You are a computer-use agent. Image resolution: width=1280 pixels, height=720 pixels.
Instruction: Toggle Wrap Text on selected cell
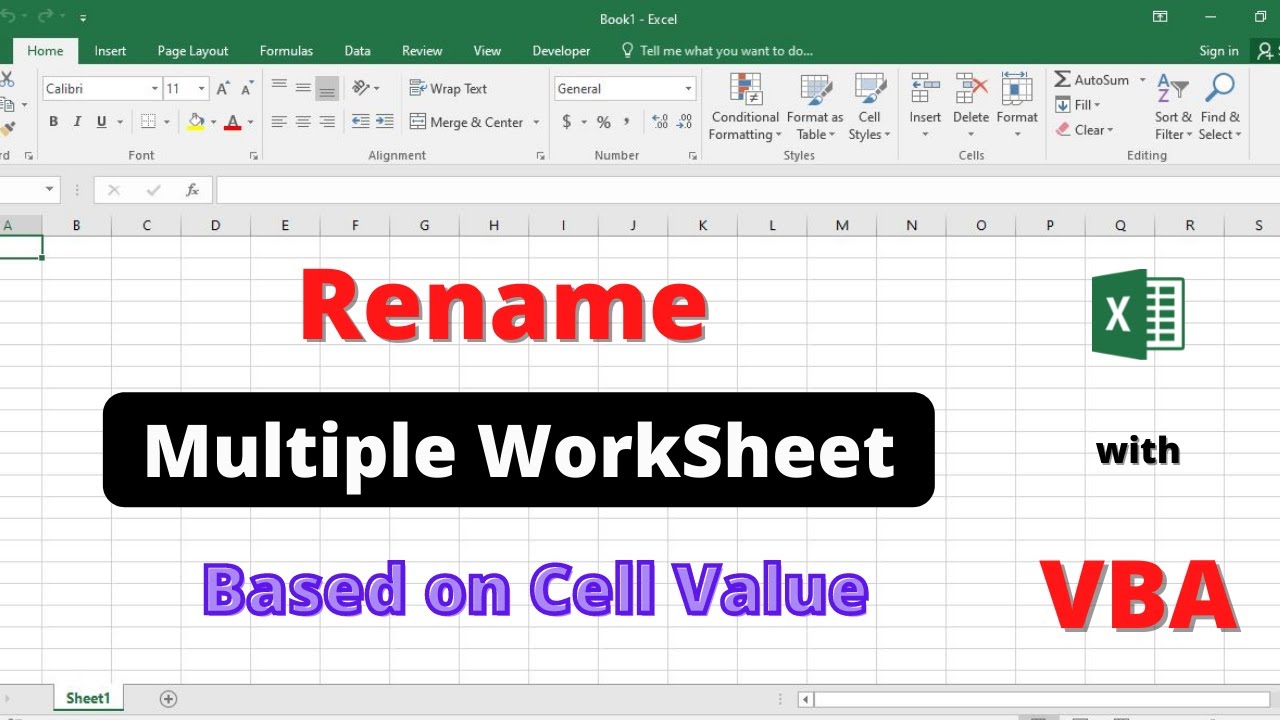click(448, 88)
